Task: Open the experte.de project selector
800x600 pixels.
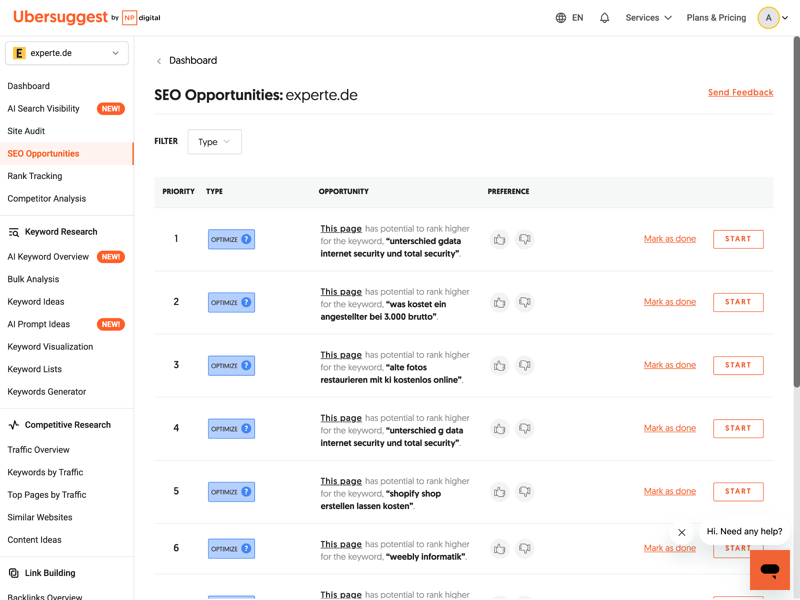Action: [x=67, y=53]
